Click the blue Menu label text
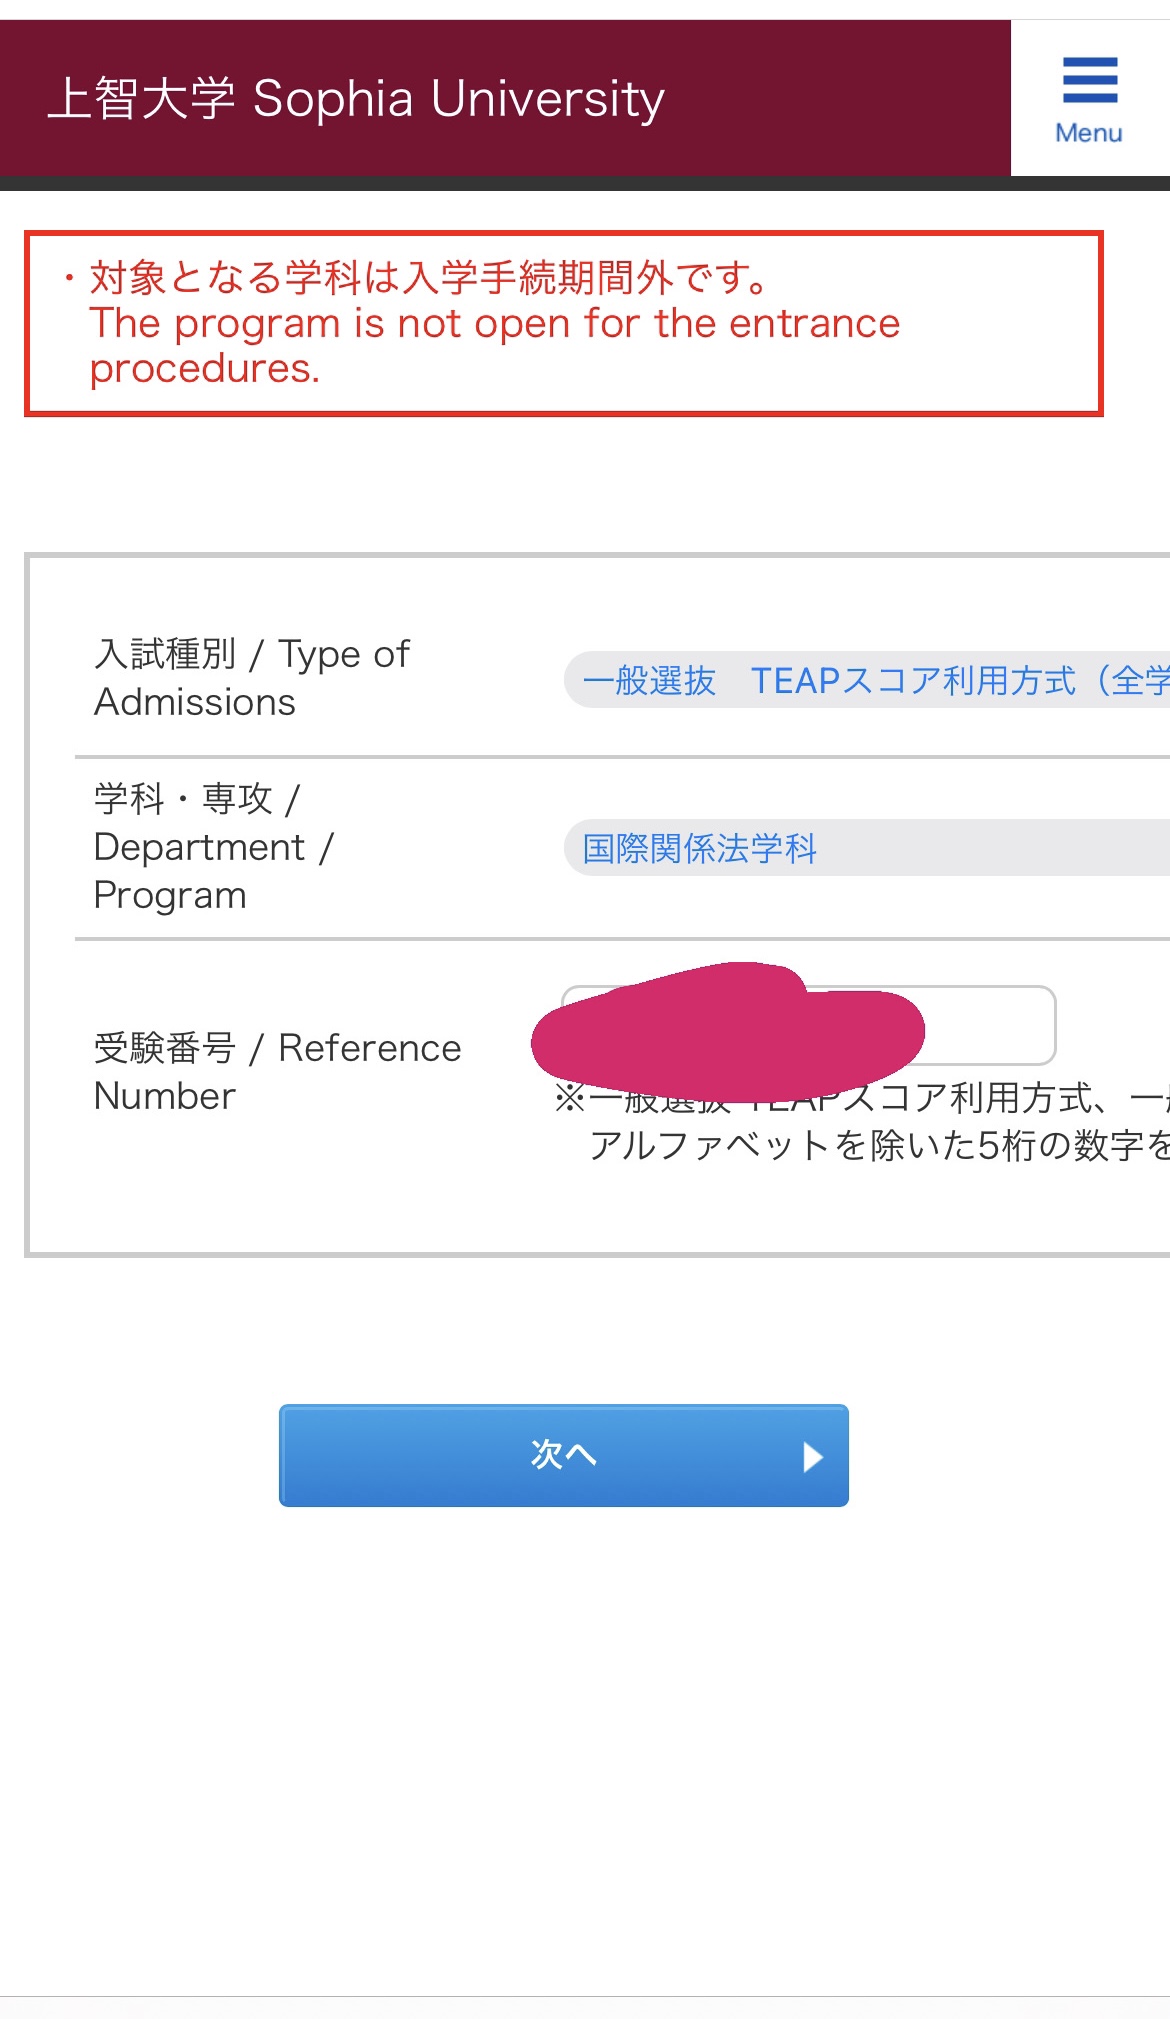This screenshot has height=2019, width=1170. [x=1089, y=133]
